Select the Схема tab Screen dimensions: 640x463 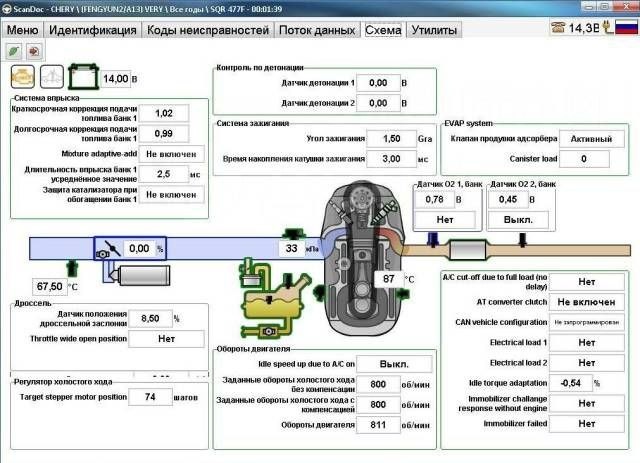383,30
